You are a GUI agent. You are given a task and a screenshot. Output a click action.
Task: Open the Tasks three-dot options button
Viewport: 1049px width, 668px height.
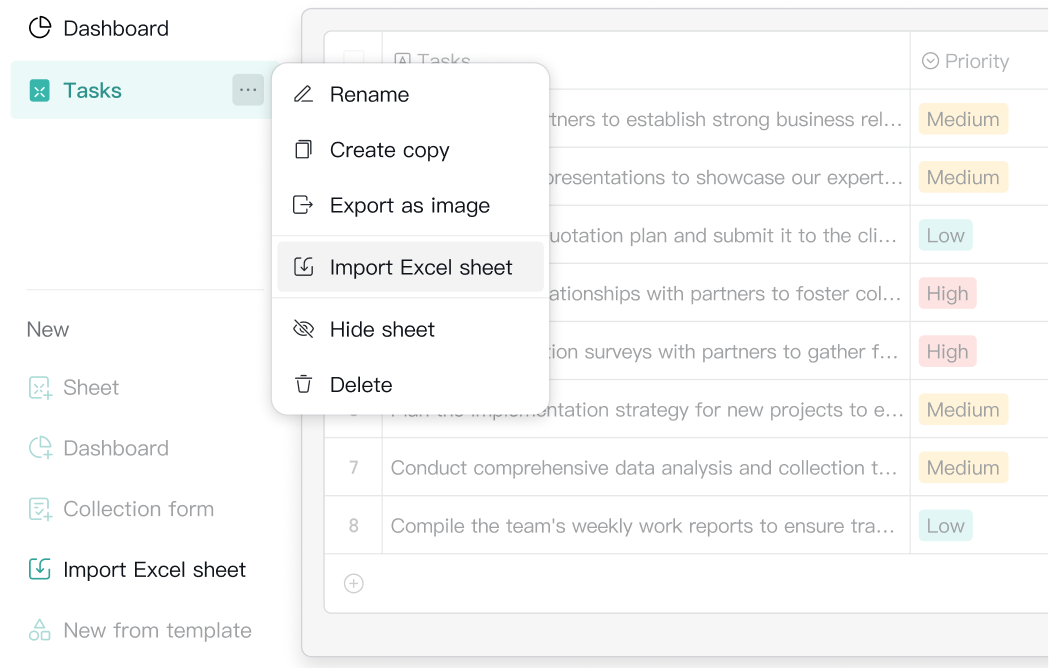pos(248,90)
